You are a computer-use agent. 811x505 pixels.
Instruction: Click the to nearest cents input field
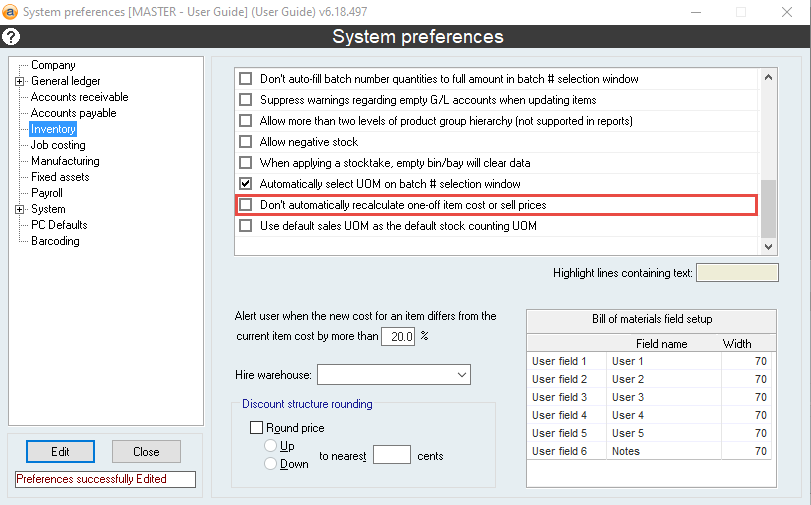pyautogui.click(x=392, y=455)
